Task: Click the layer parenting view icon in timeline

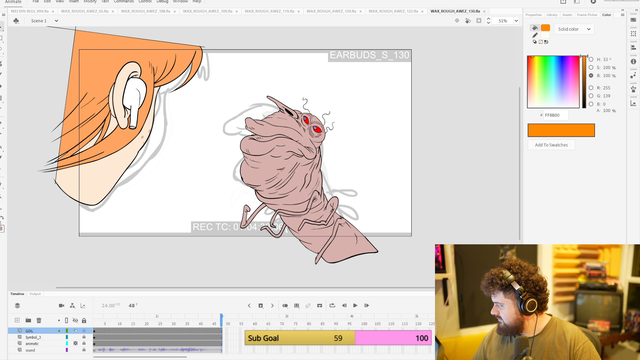Action: point(72,305)
